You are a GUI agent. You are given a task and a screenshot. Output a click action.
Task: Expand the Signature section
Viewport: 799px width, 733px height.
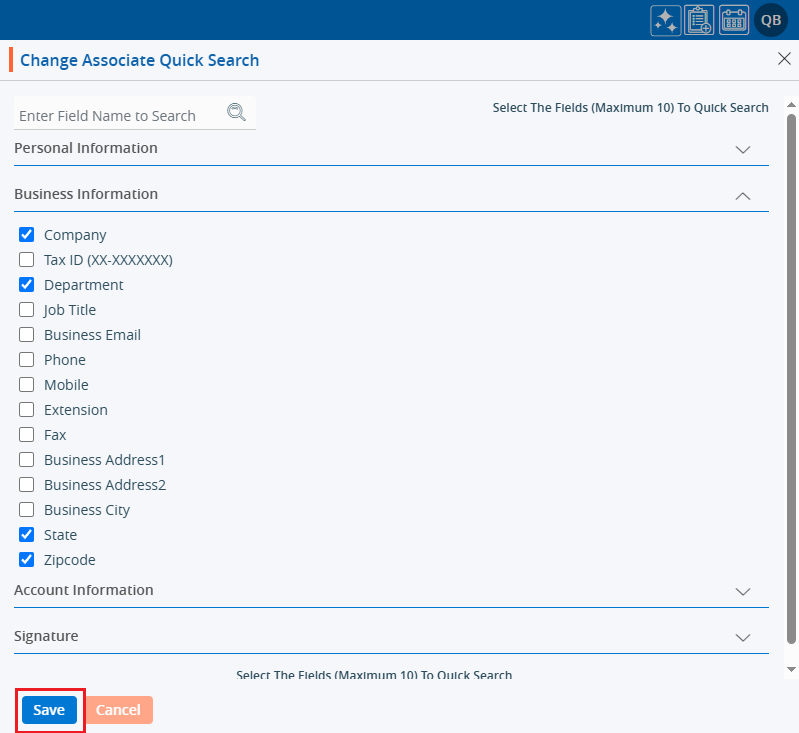coord(742,637)
